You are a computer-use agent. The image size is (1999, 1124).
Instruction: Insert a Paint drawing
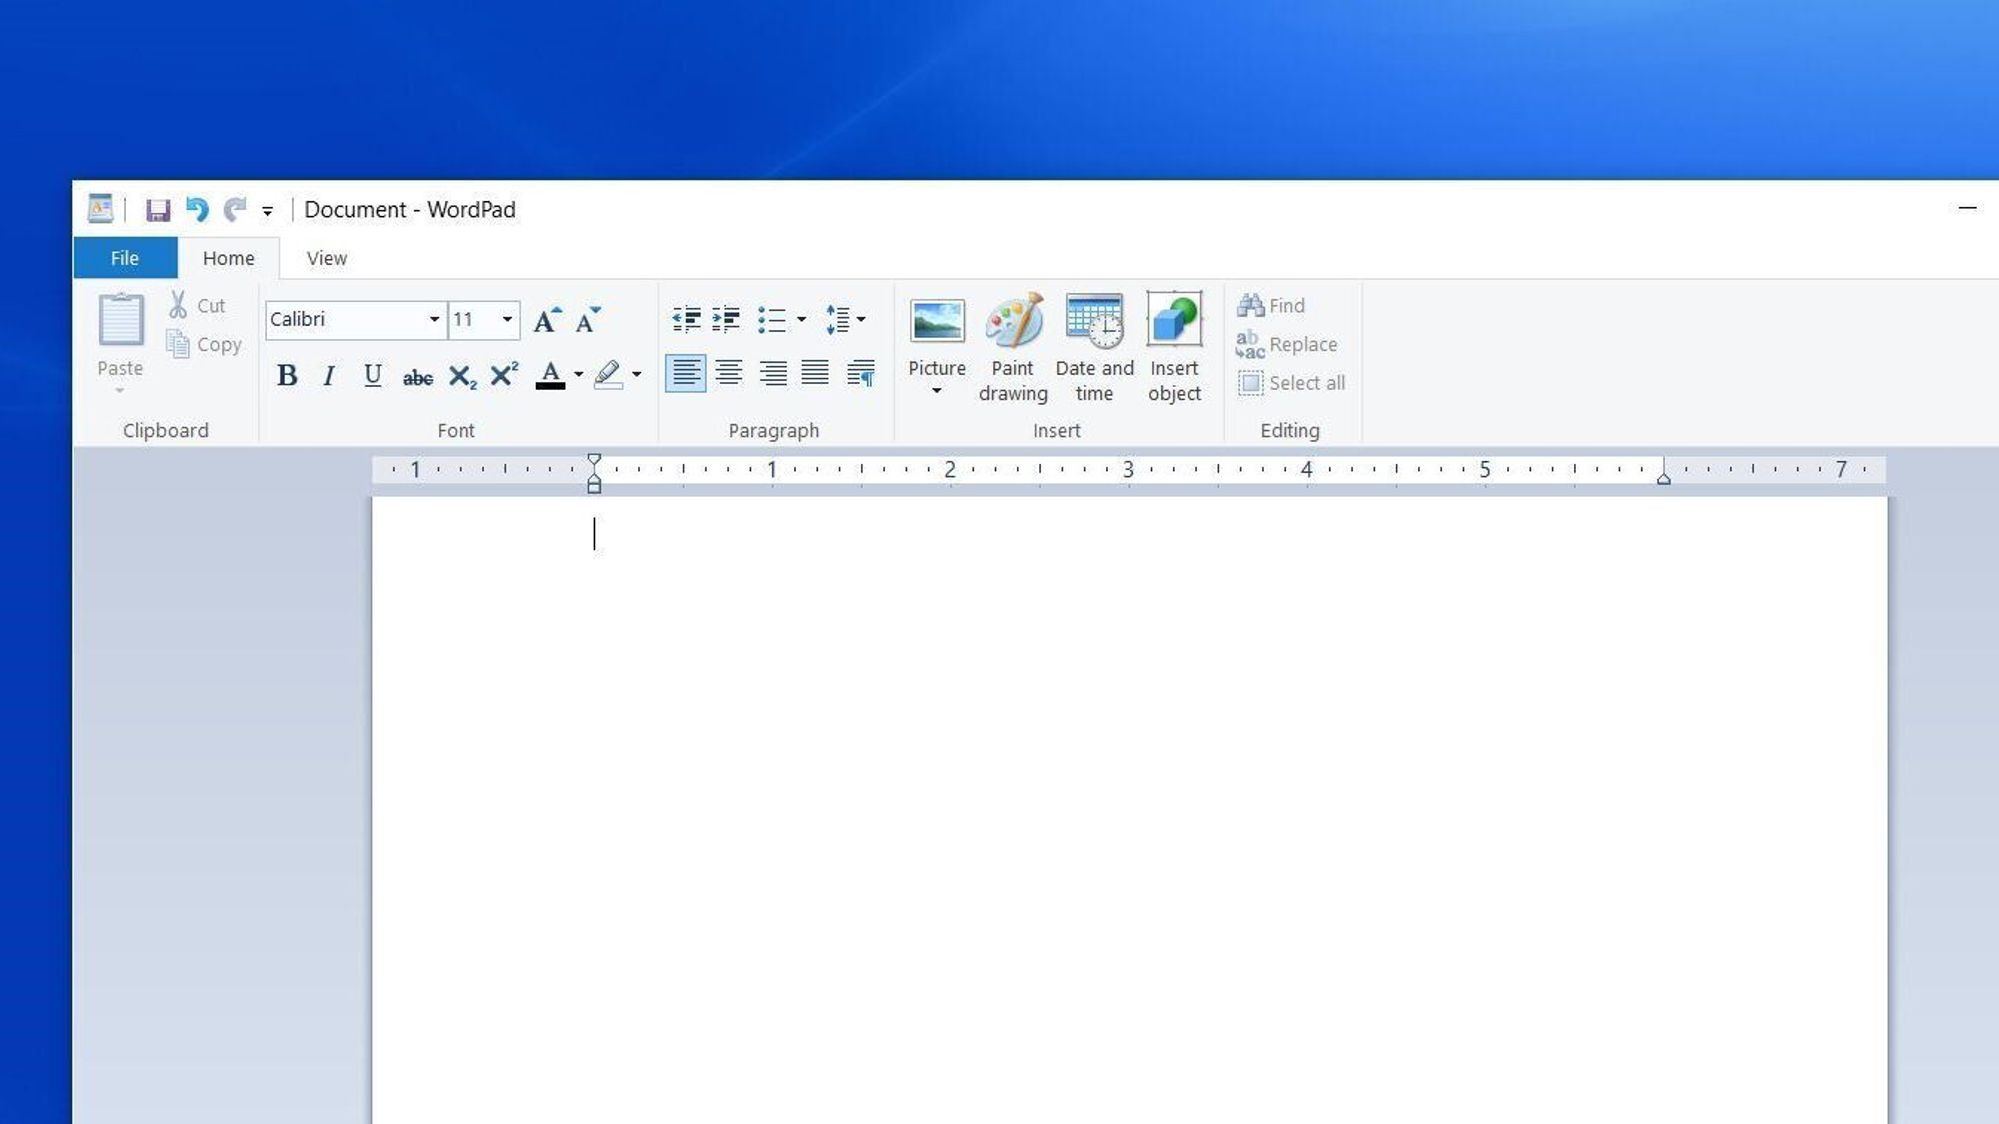[x=1012, y=347]
